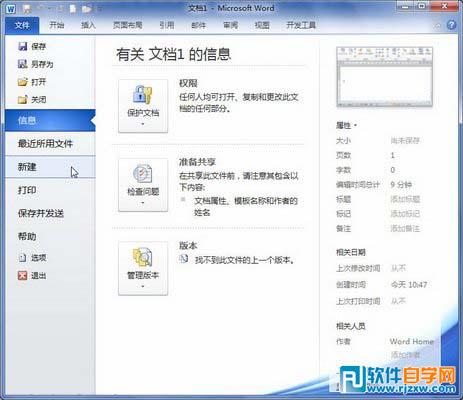Switch to the 页面布局 (Page Layout) tab
Viewport: 463px width, 400px height.
(128, 25)
